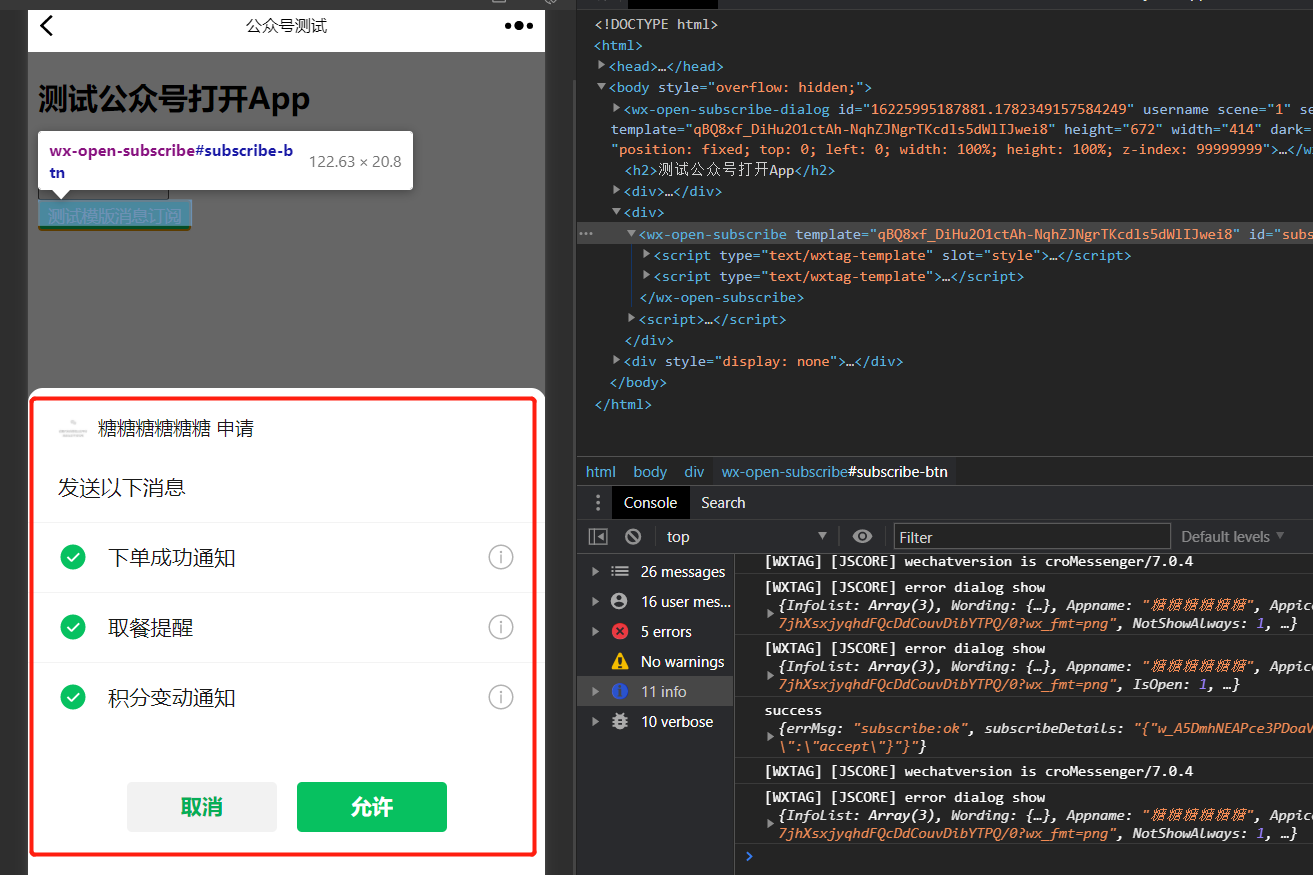Expand the wx-open-subscribe-dialog node

pyautogui.click(x=617, y=108)
